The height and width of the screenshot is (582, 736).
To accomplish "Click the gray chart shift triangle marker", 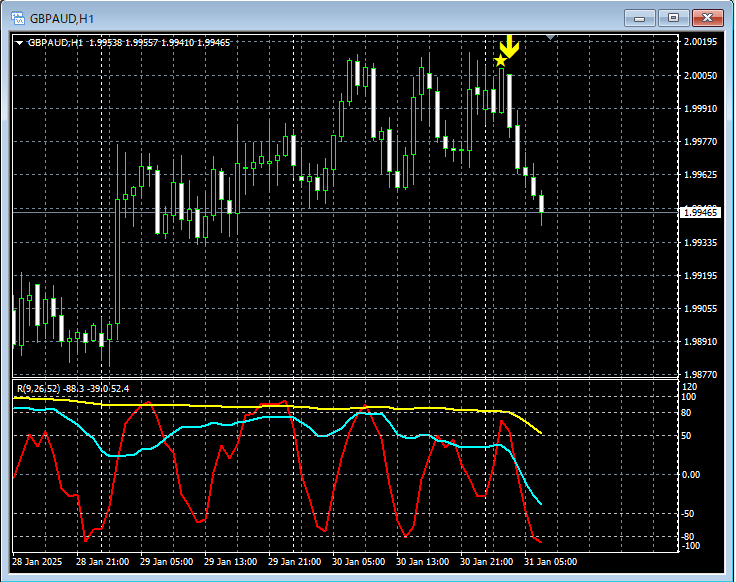I will pyautogui.click(x=550, y=37).
